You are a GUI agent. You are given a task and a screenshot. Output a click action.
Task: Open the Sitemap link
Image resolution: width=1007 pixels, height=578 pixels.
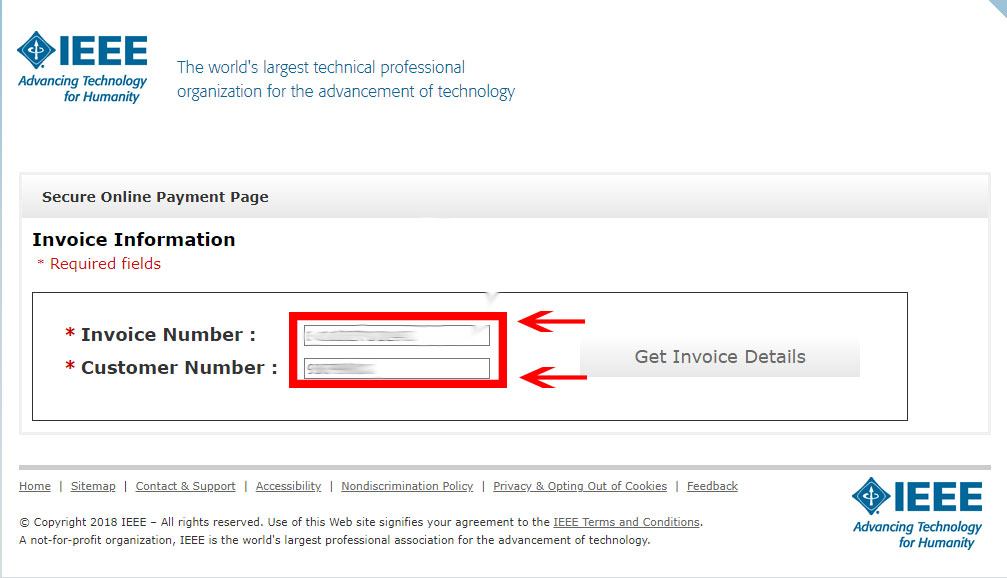[93, 486]
